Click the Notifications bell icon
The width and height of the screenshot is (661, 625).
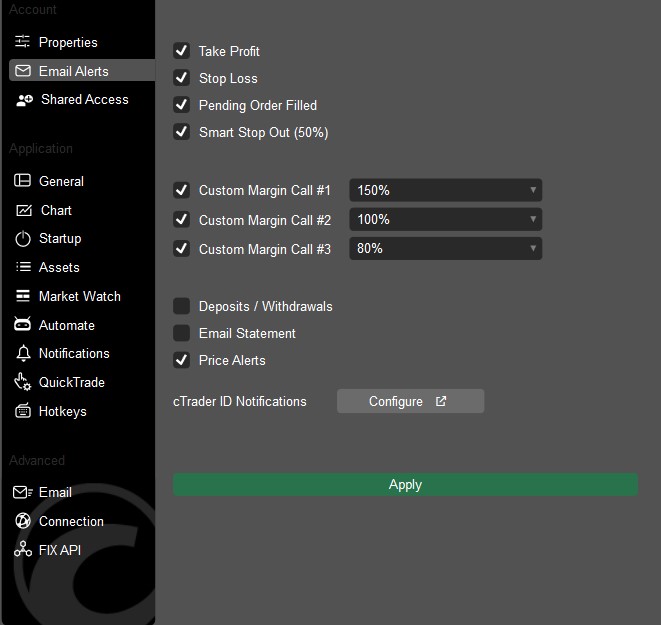click(x=23, y=353)
